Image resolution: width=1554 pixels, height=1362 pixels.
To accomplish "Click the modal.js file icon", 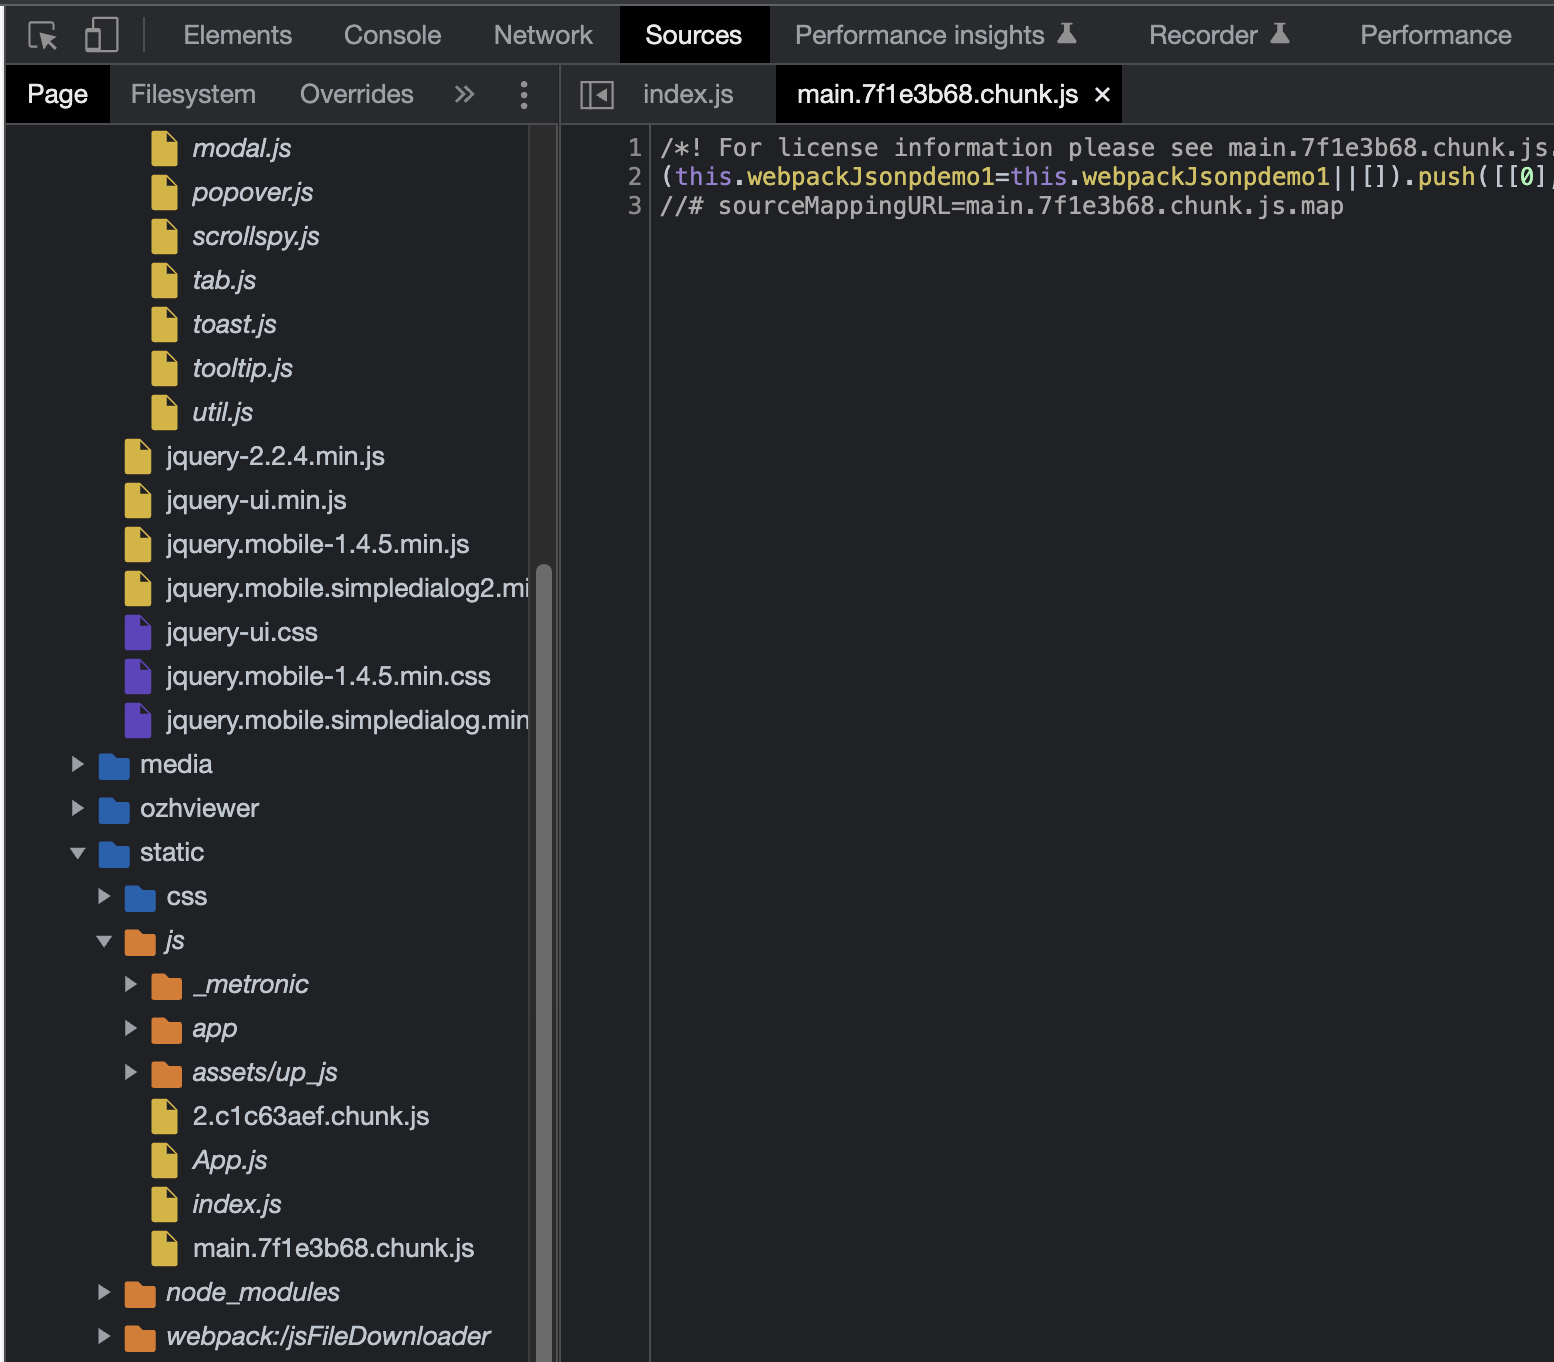I will pos(164,148).
